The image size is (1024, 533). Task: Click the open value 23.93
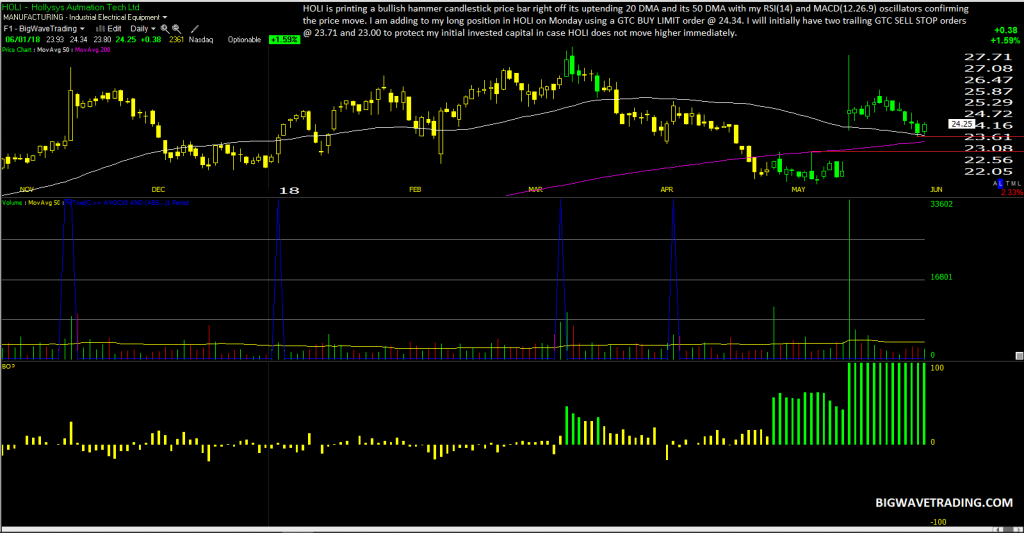(55, 40)
